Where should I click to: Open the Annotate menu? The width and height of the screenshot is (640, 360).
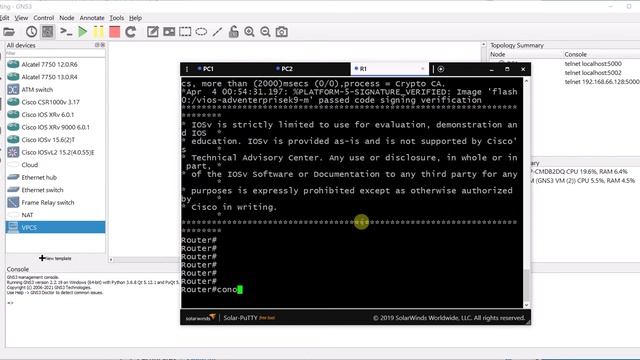[92, 18]
